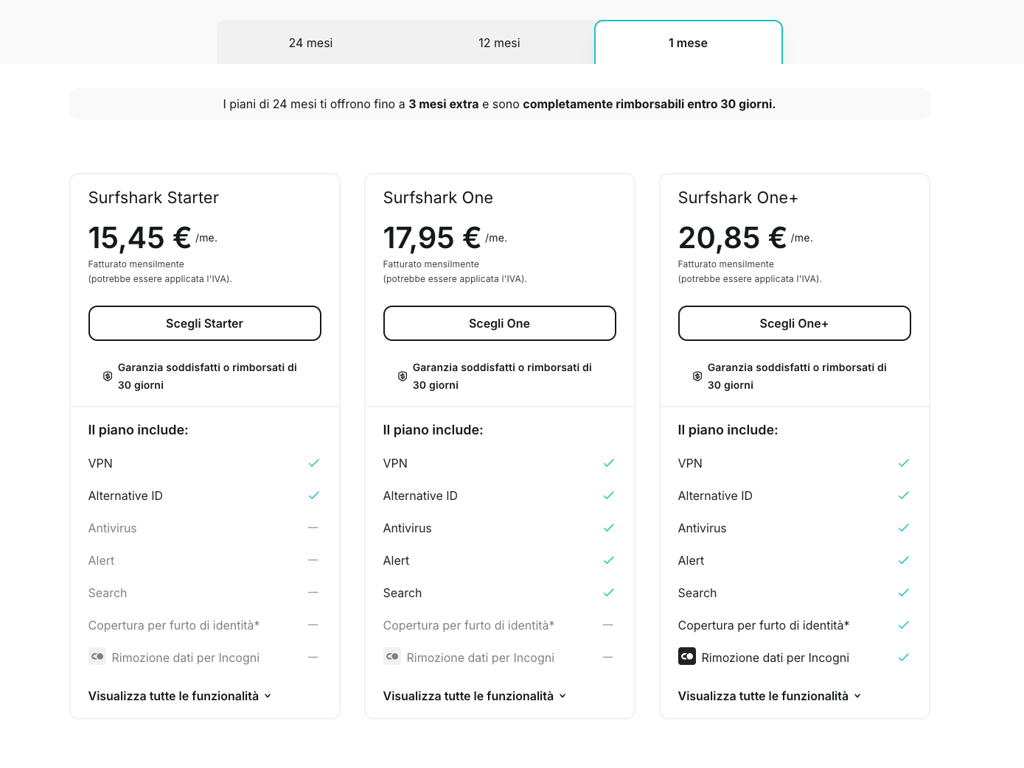Click the VPN checkmark in One+ plan
This screenshot has width=1024, height=768.
tap(903, 463)
